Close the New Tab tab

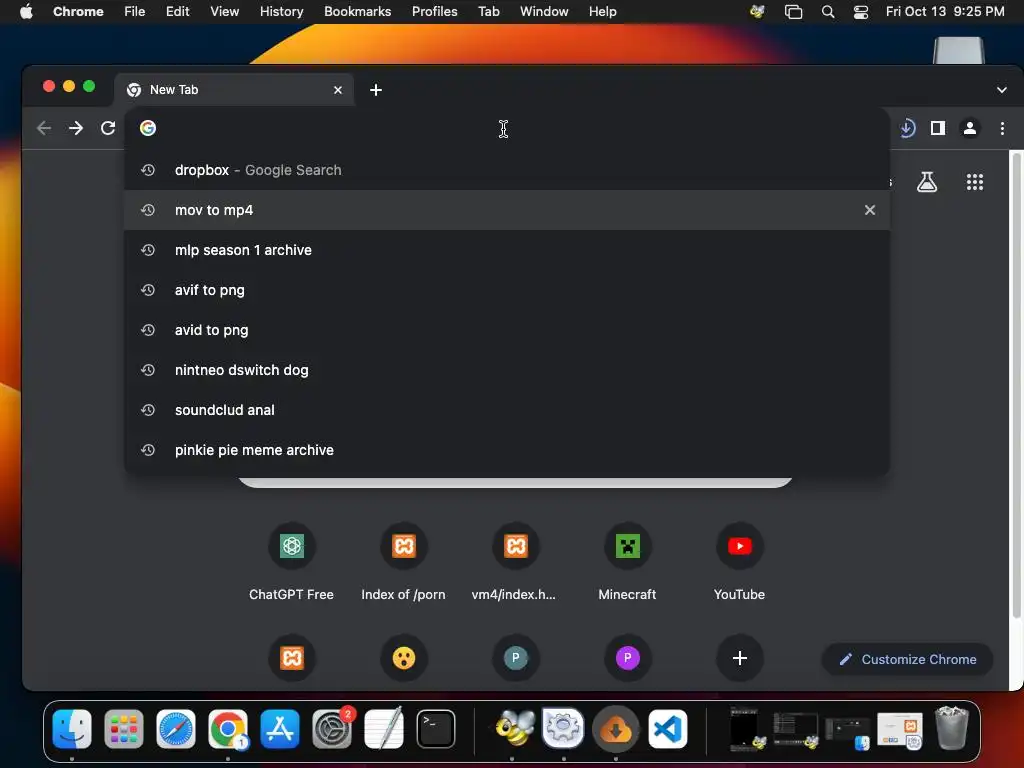pos(338,90)
